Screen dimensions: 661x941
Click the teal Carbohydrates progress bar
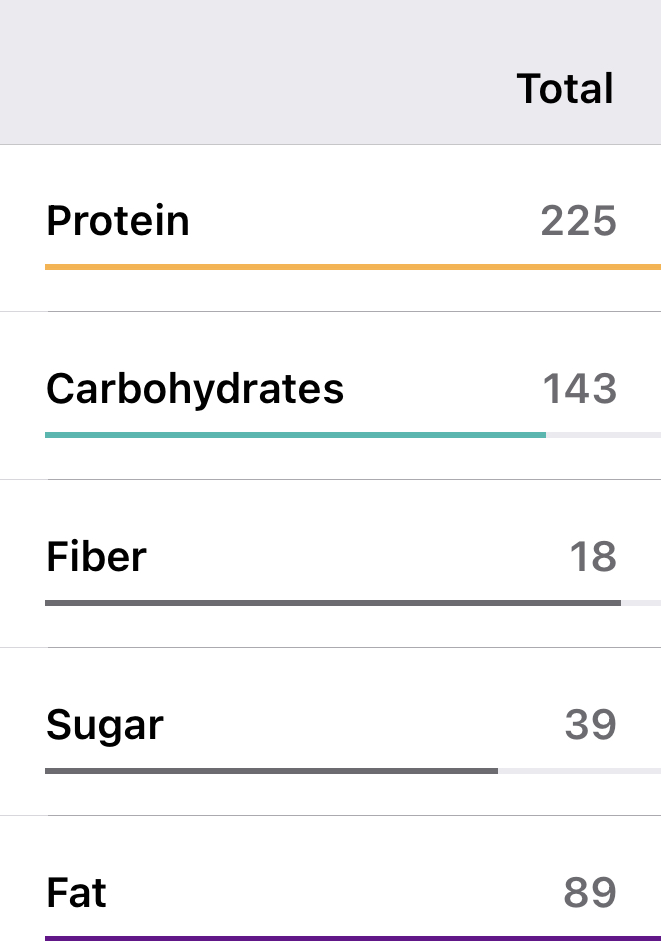(295, 435)
